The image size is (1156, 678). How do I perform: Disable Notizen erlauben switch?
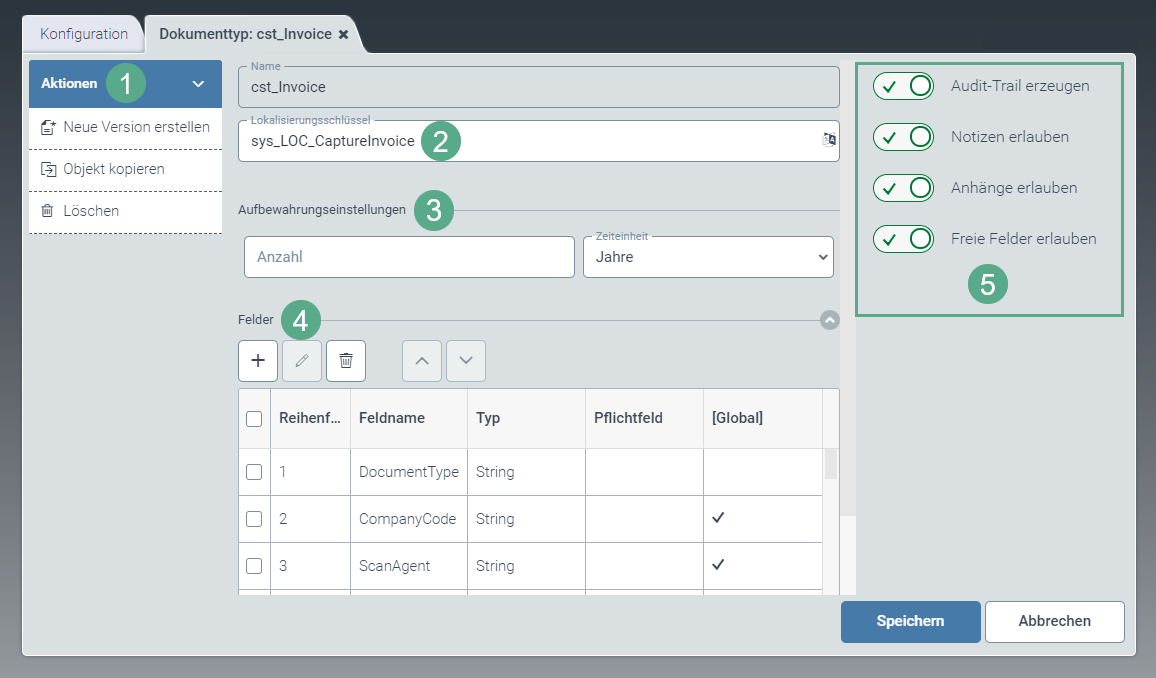click(903, 137)
